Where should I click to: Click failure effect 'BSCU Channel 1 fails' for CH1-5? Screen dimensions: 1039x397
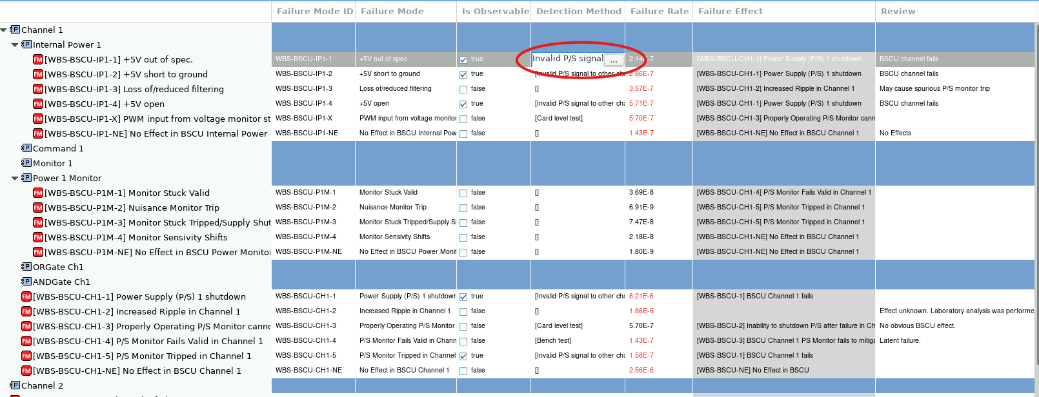784,355
